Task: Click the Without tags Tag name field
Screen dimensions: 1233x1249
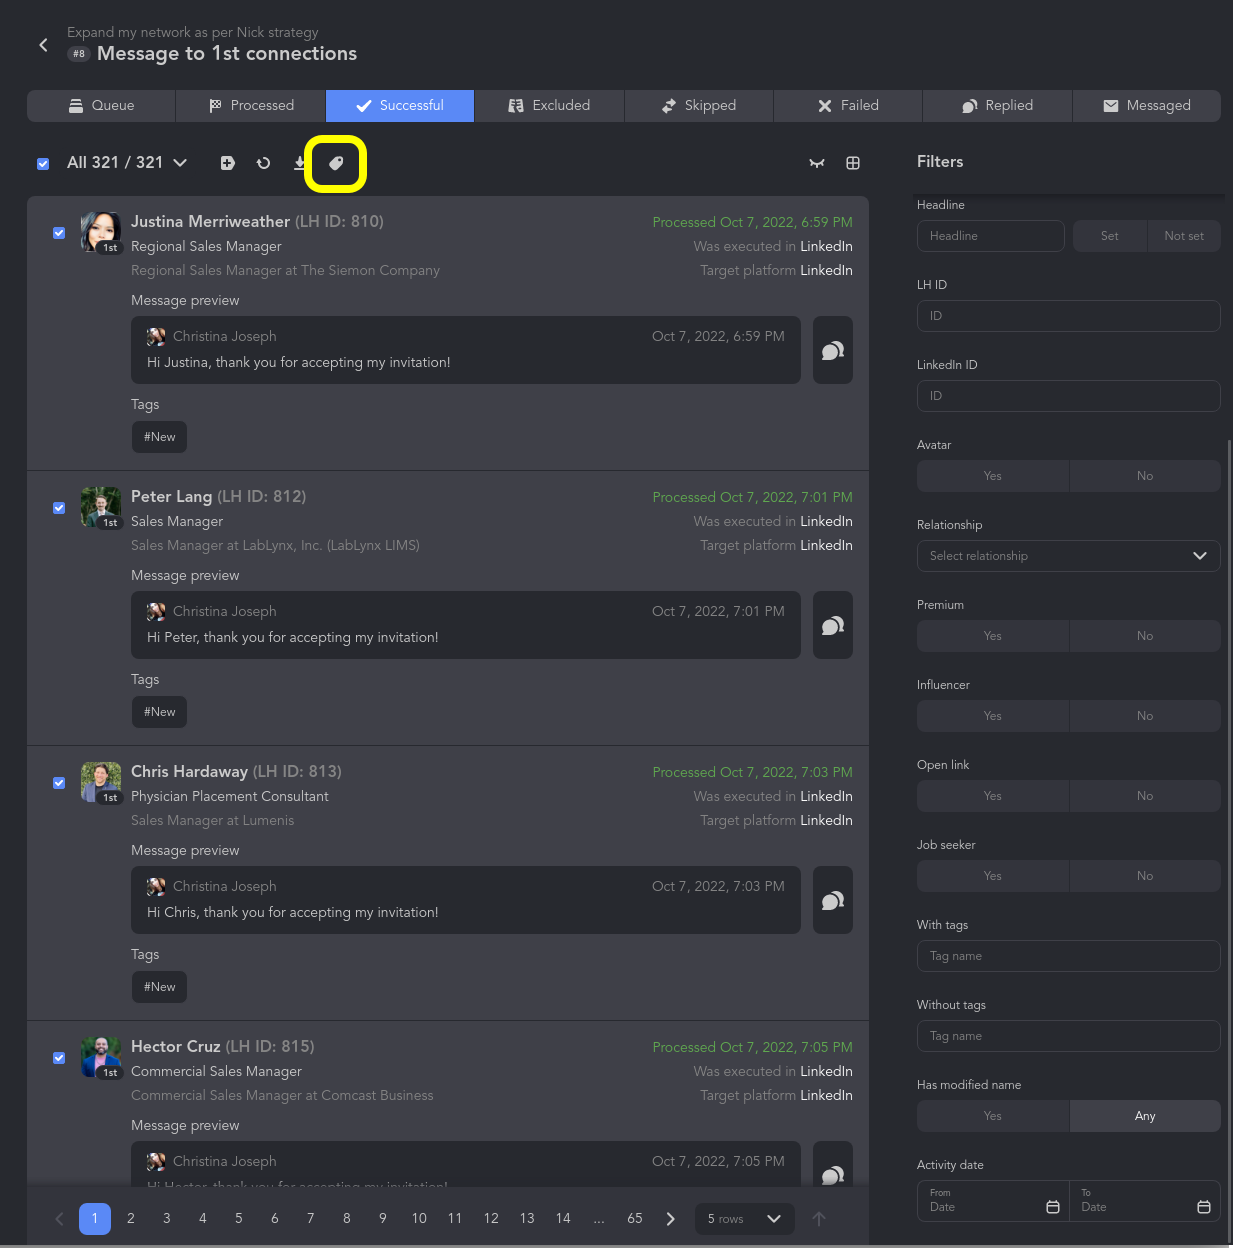Action: 1069,1036
